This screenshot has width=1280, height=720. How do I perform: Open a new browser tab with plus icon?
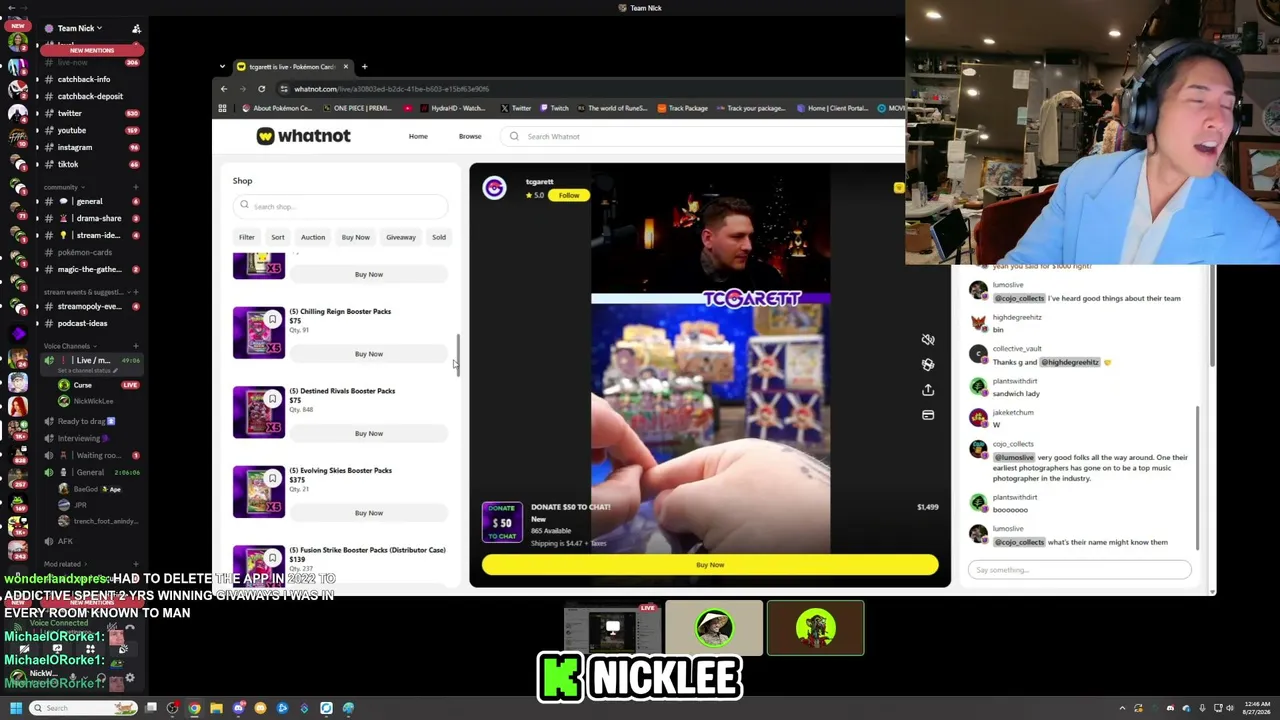coord(364,67)
